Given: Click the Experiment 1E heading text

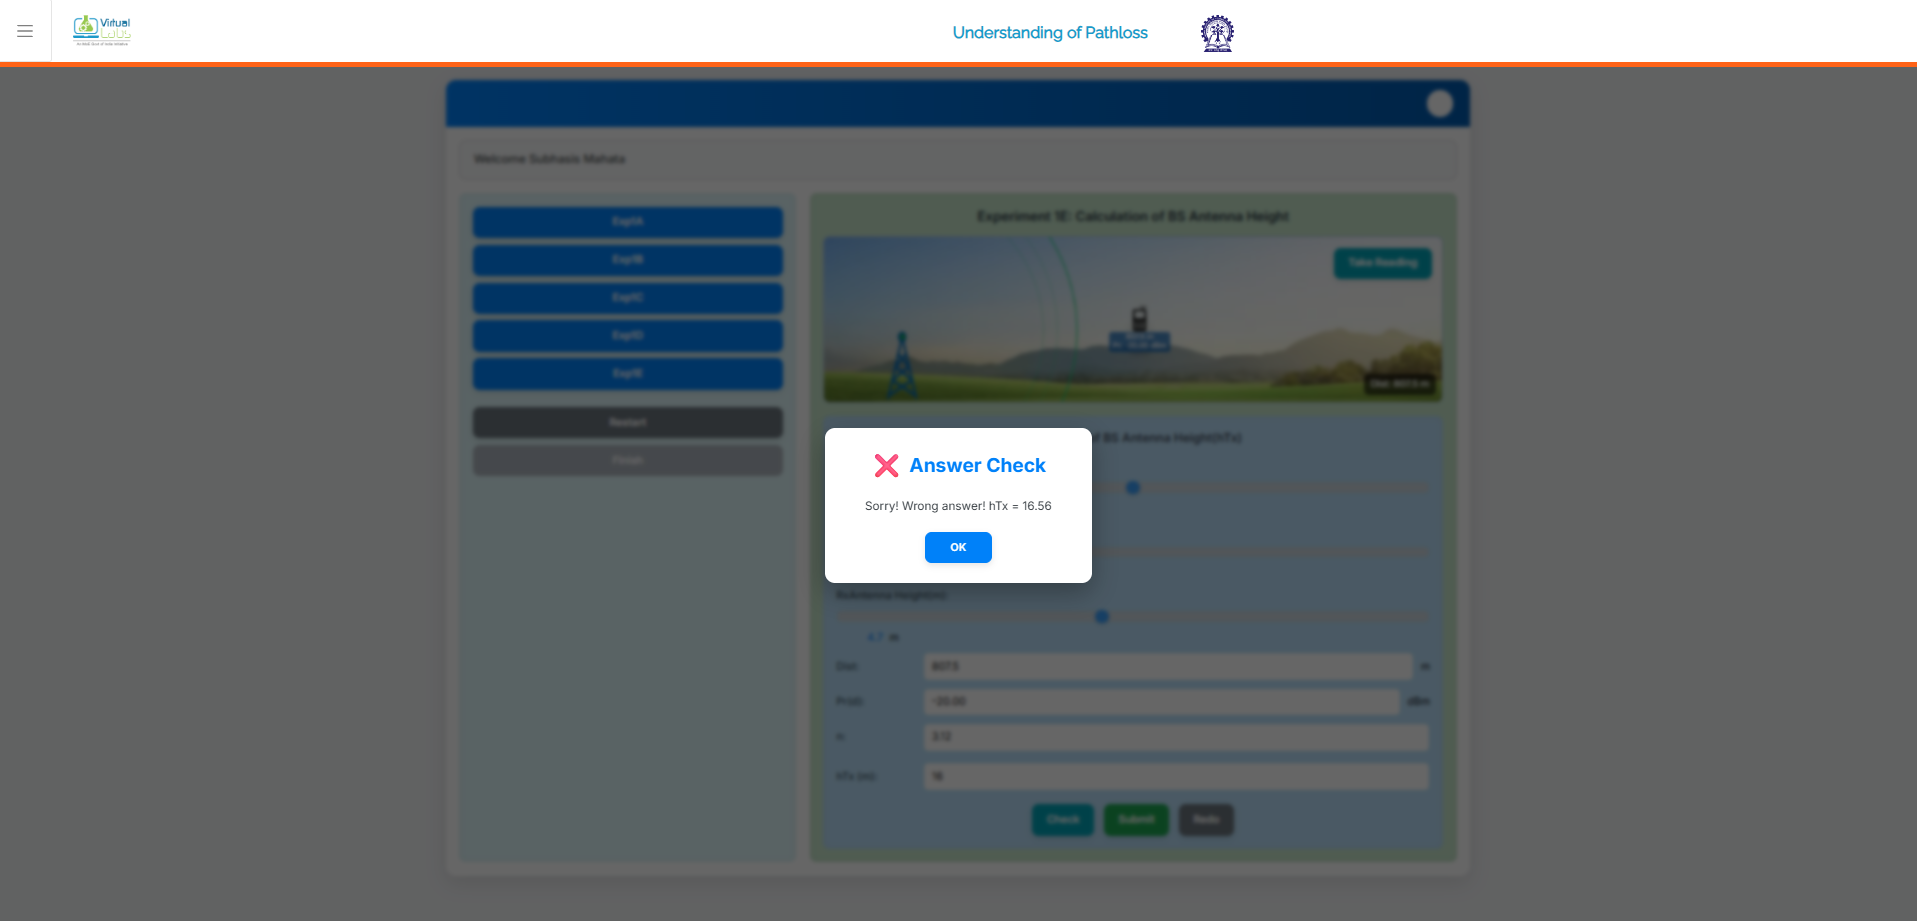Looking at the screenshot, I should click(1133, 216).
